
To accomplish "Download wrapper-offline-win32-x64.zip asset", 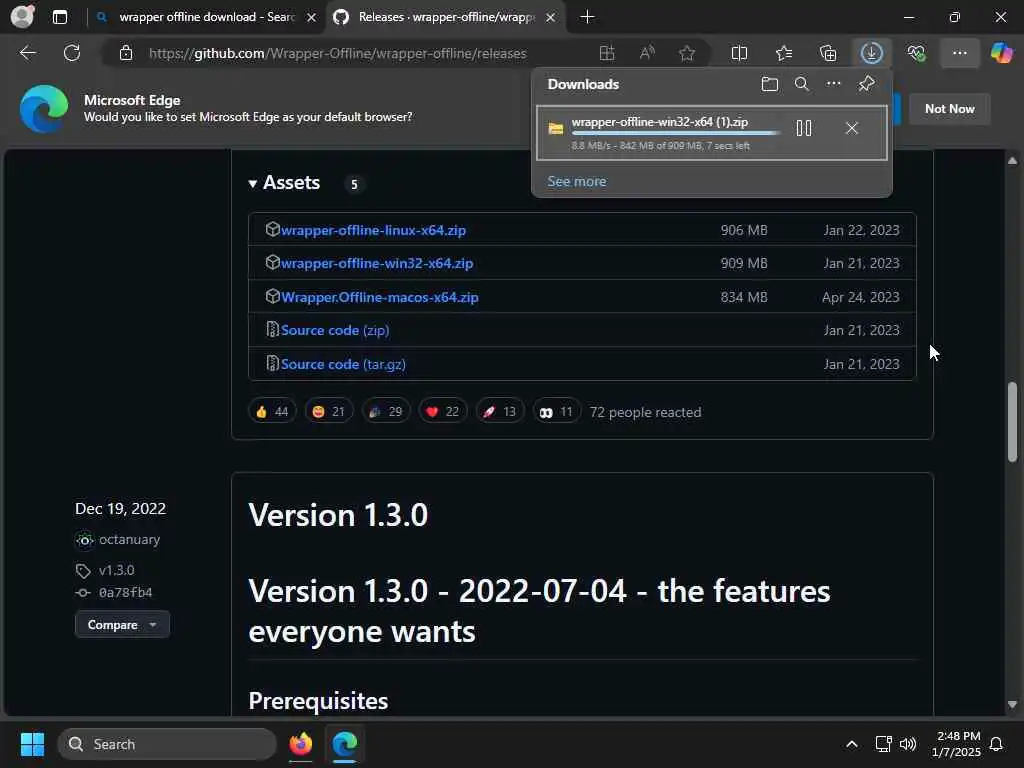I will [x=377, y=263].
